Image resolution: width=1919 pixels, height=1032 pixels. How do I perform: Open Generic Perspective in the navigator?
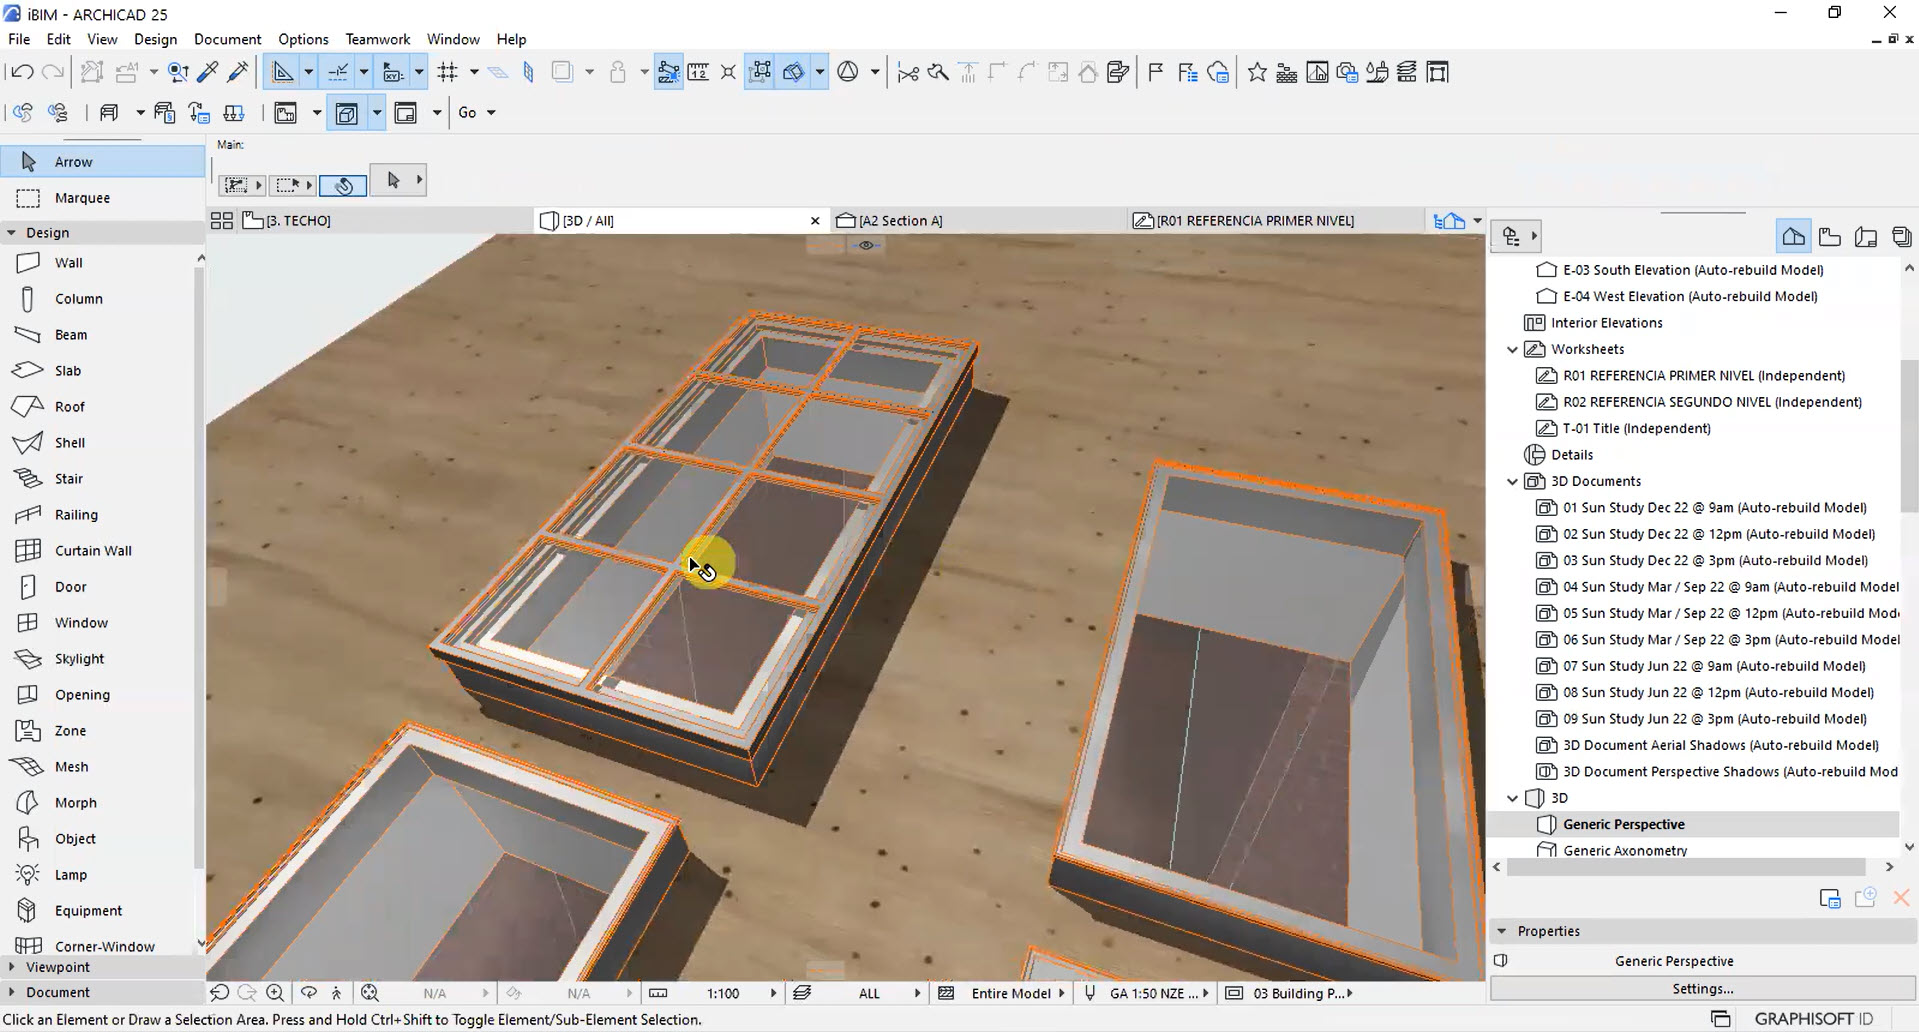tap(1623, 824)
